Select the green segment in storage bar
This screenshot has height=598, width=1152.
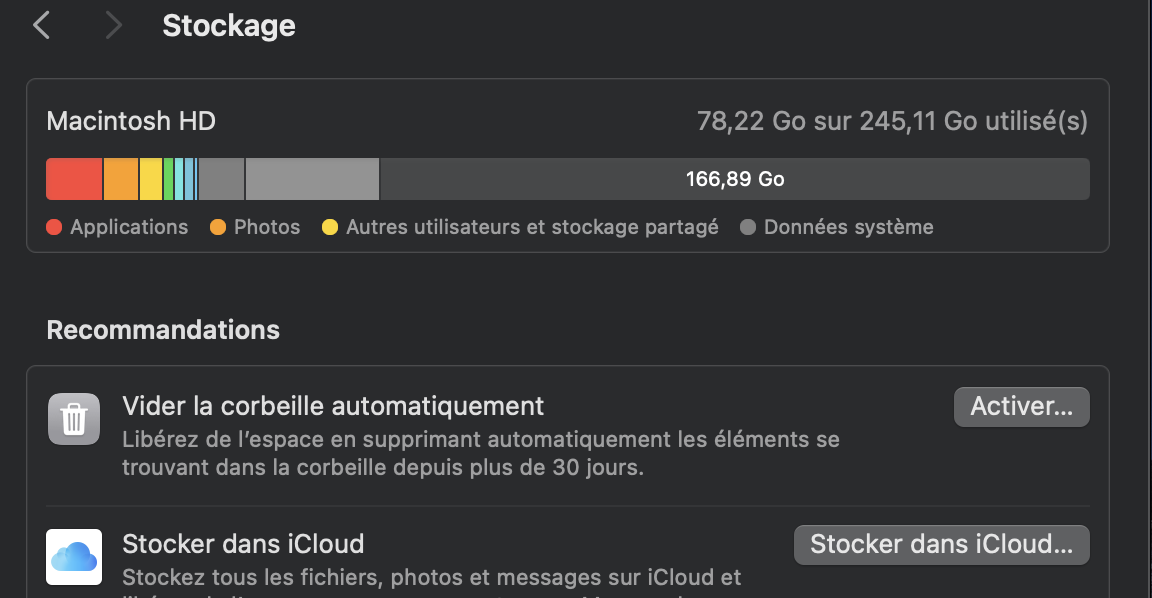(x=169, y=180)
